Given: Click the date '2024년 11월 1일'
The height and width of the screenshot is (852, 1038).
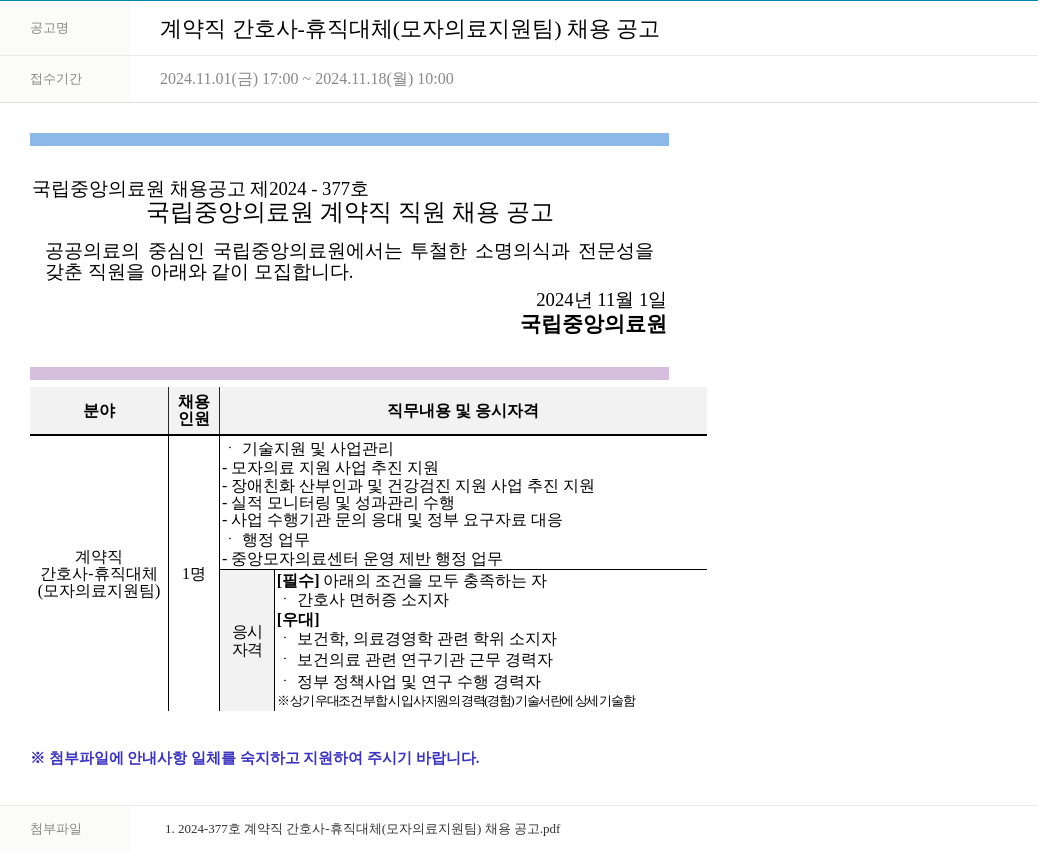Looking at the screenshot, I should pyautogui.click(x=600, y=300).
